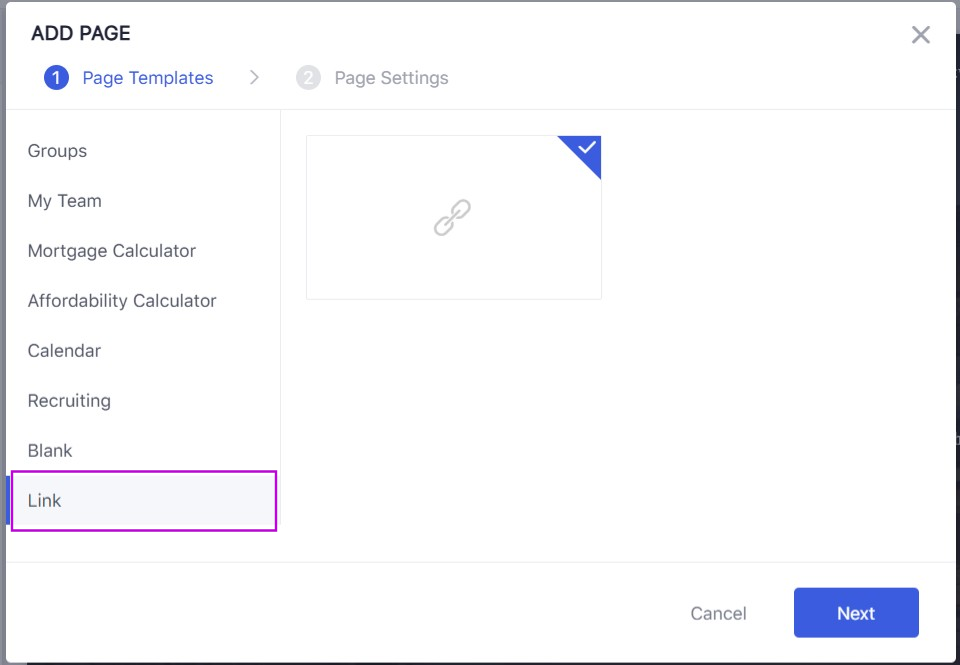Open the Page Templates step
The image size is (960, 665).
click(x=148, y=78)
